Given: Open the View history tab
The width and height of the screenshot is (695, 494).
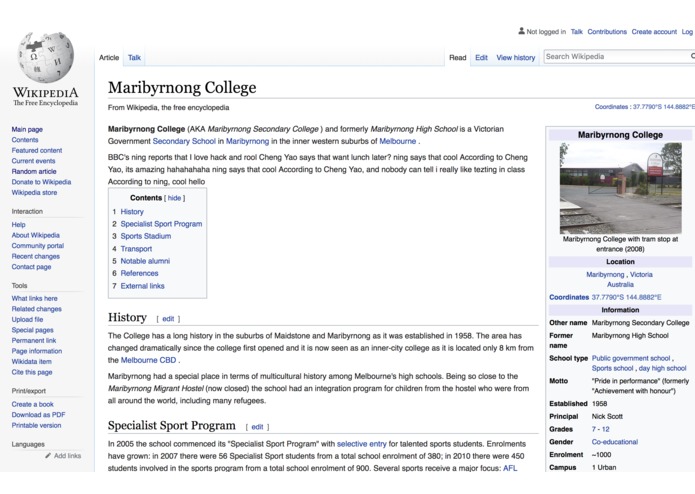Looking at the screenshot, I should (x=515, y=57).
